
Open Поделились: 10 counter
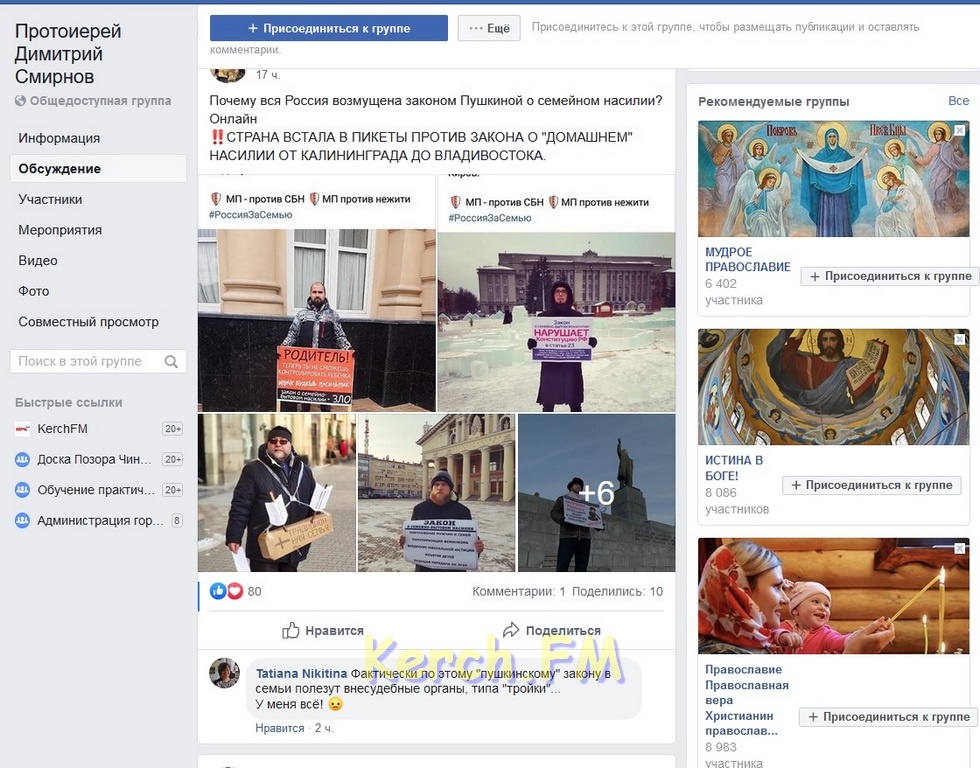pos(617,591)
